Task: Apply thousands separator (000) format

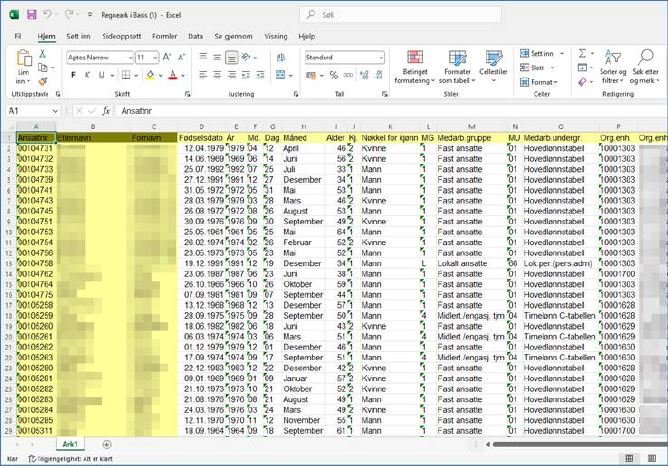Action: click(x=348, y=75)
